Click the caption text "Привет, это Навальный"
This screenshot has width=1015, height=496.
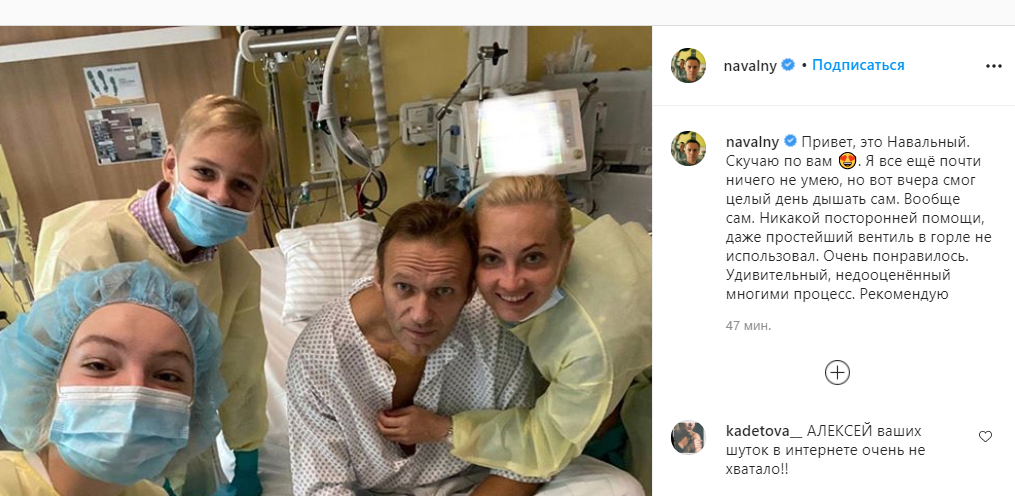click(873, 141)
